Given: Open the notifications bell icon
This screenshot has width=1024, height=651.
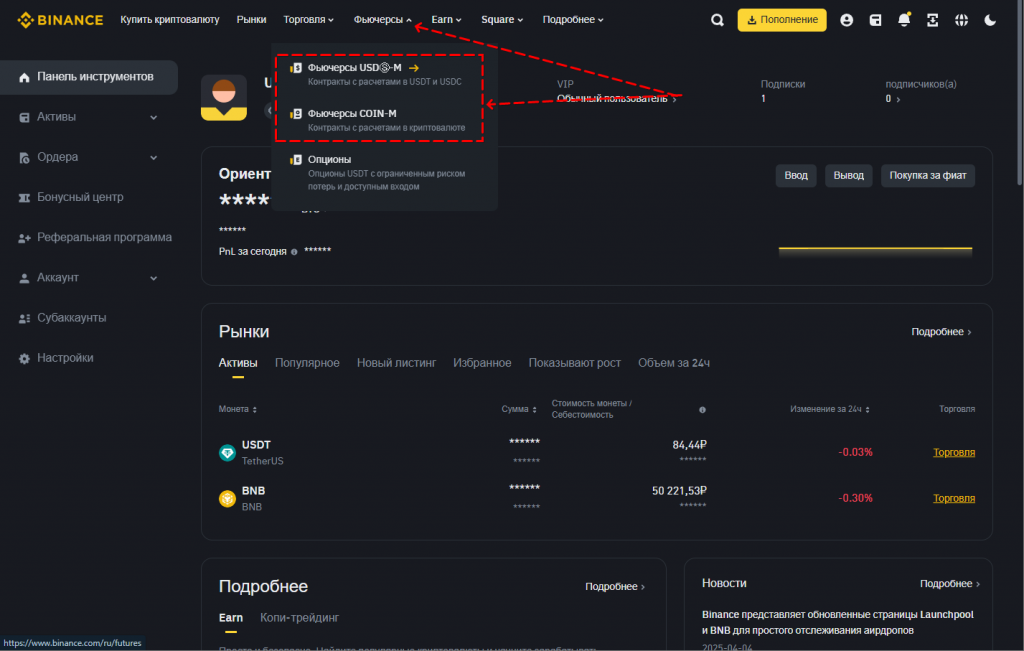Looking at the screenshot, I should 904,20.
